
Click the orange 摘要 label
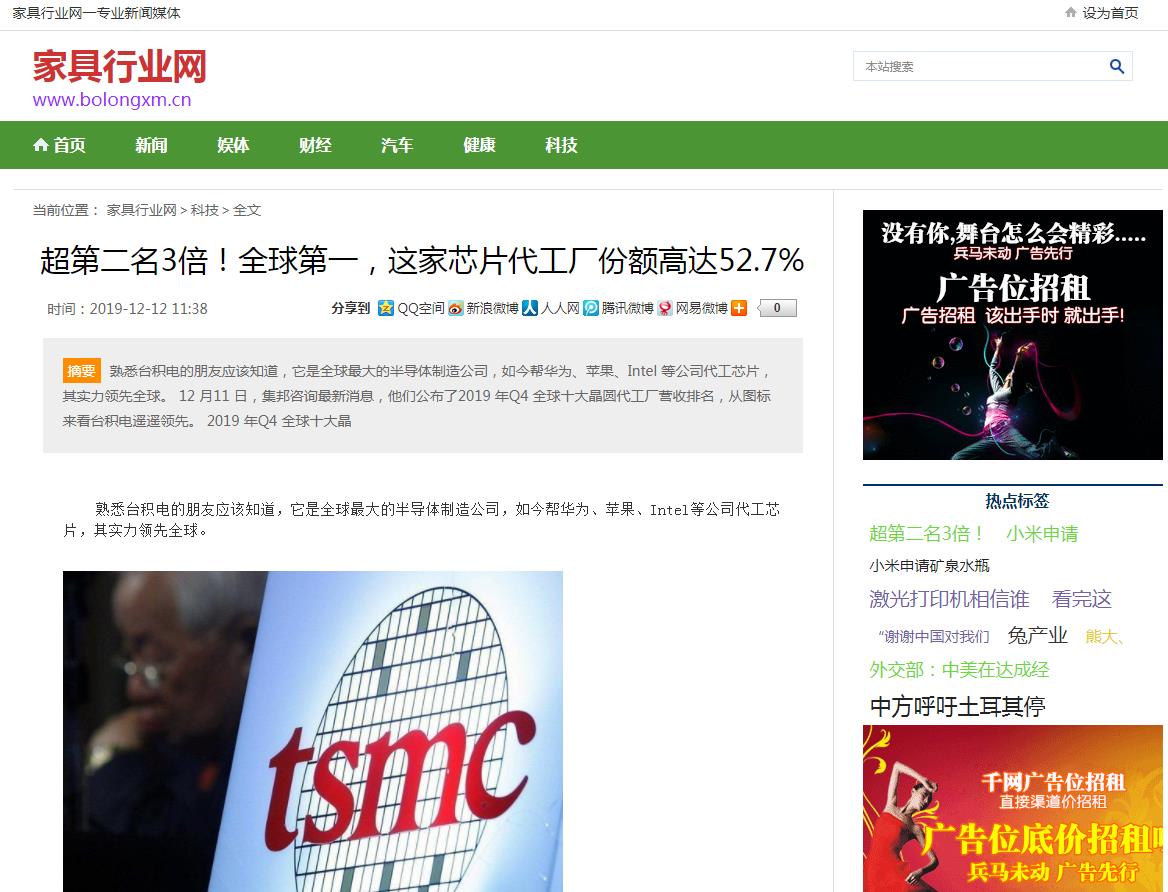pyautogui.click(x=81, y=370)
